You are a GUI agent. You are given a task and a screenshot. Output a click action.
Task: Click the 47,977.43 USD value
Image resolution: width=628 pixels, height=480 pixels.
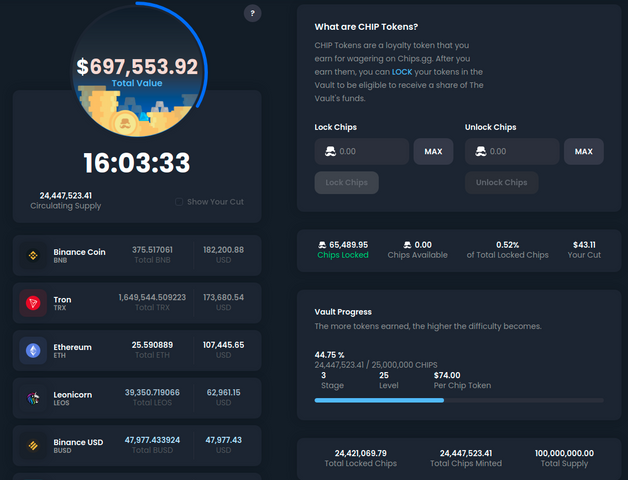223,440
